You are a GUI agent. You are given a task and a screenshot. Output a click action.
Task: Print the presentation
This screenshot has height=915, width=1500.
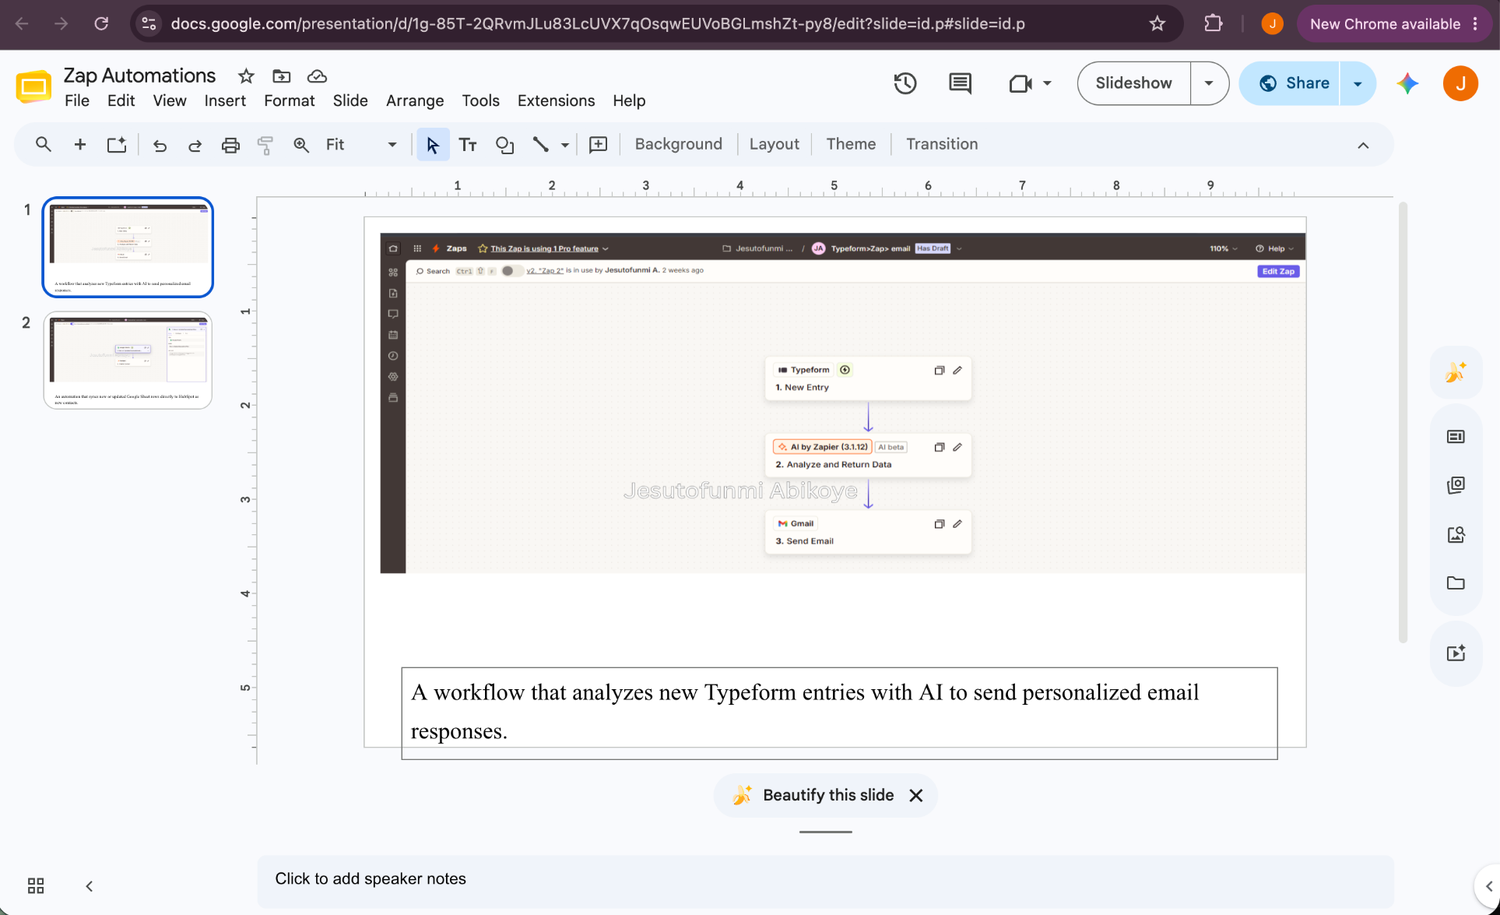click(230, 145)
